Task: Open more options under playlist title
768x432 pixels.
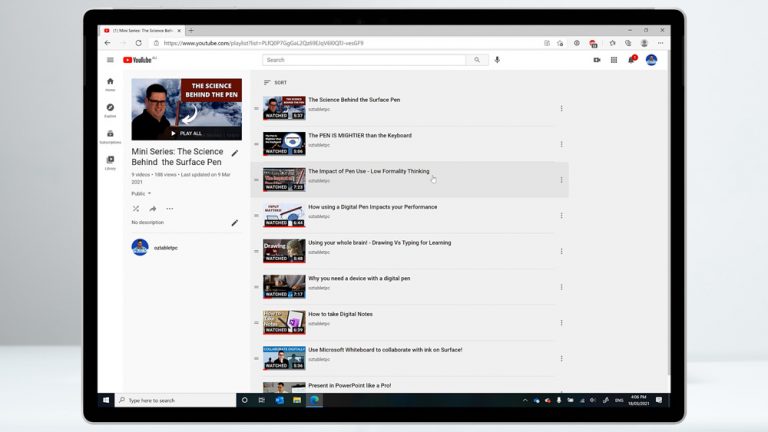Action: (x=170, y=208)
